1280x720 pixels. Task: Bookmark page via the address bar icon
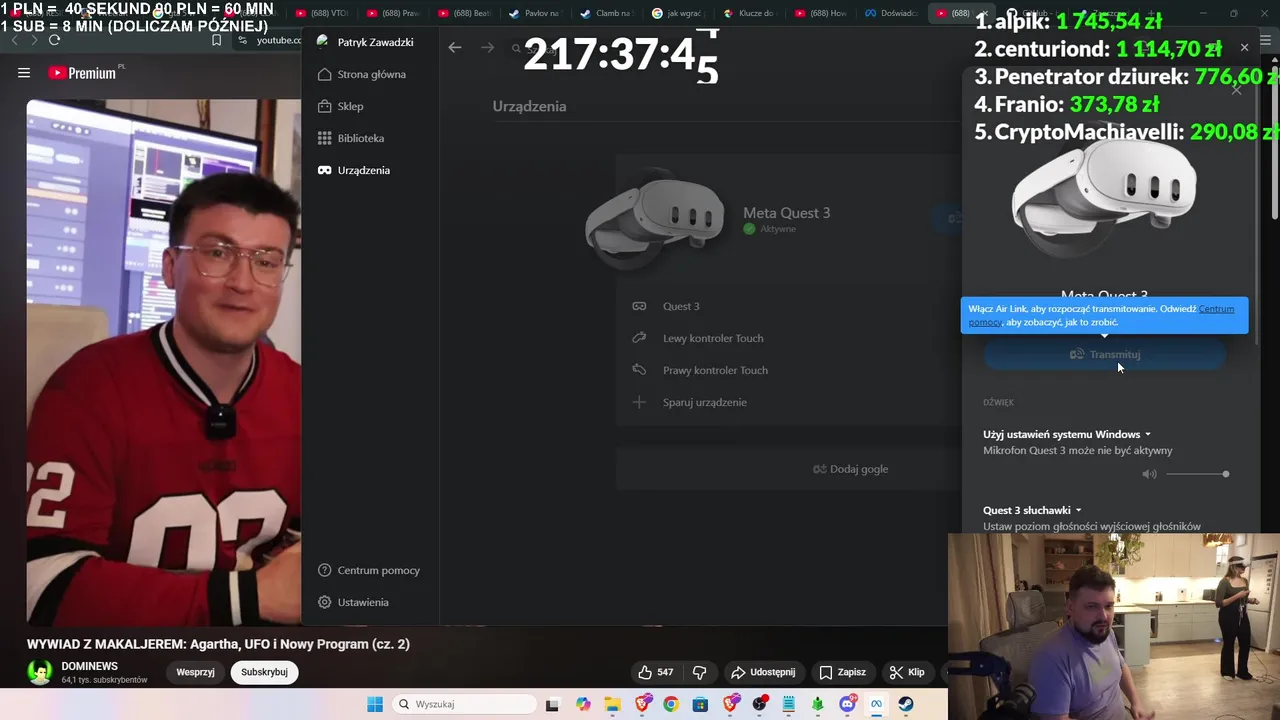click(x=216, y=40)
